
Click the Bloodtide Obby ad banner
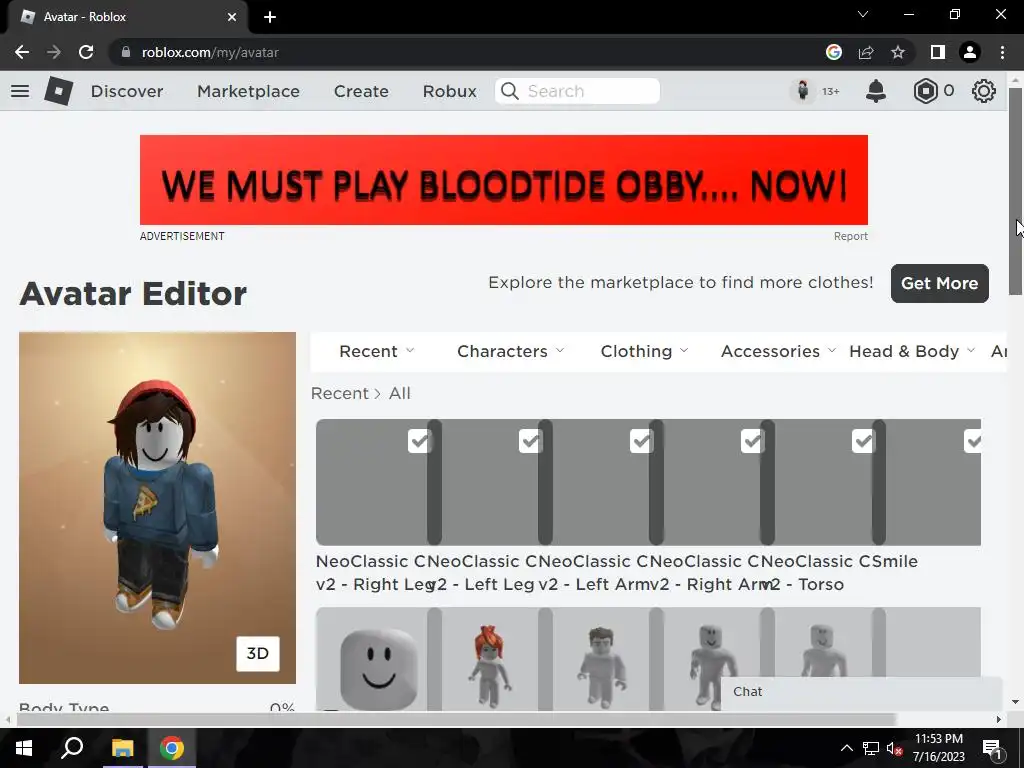(x=504, y=180)
